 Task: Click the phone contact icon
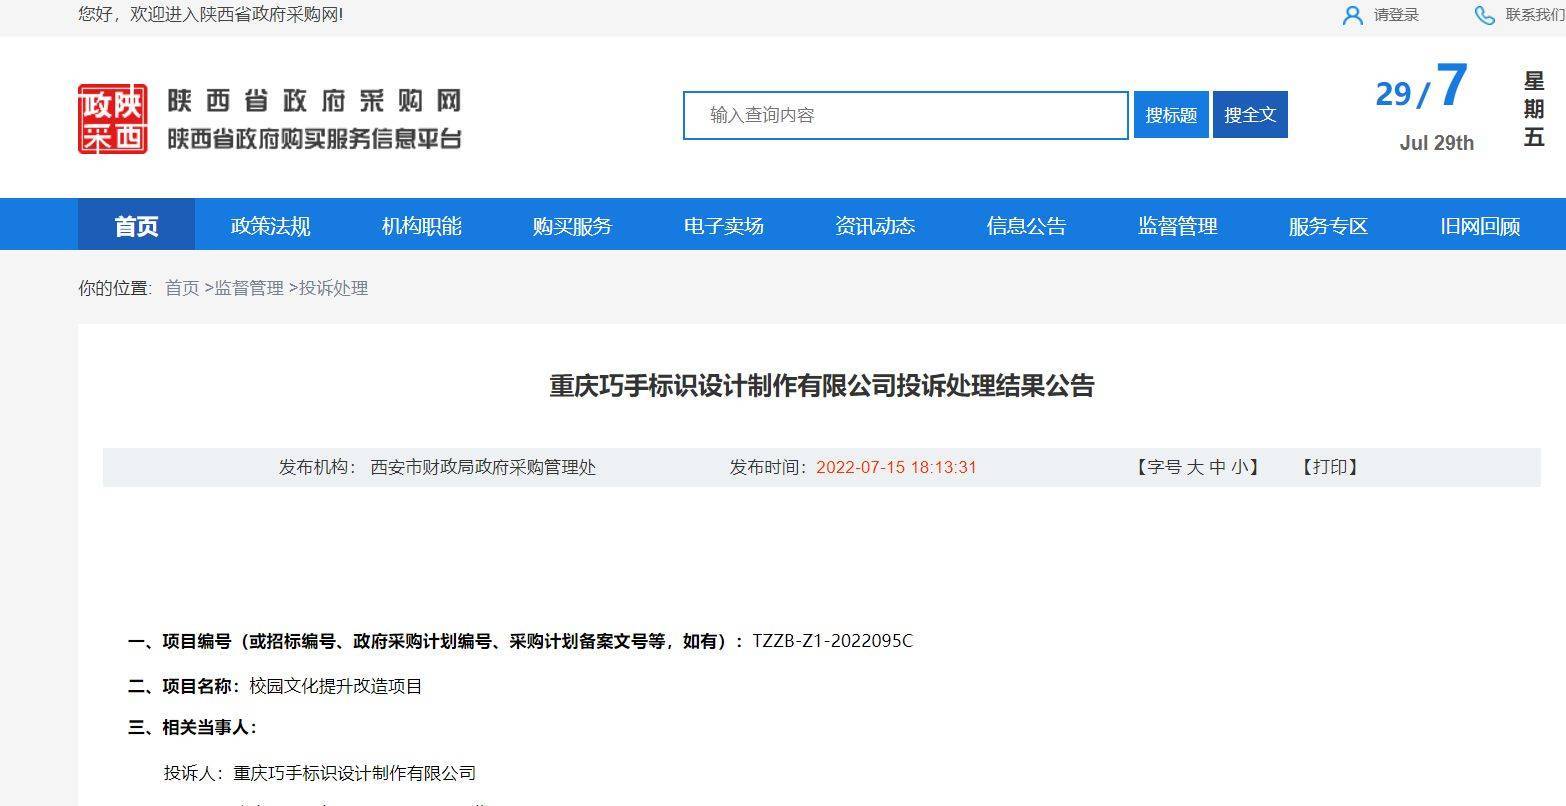[x=1485, y=15]
